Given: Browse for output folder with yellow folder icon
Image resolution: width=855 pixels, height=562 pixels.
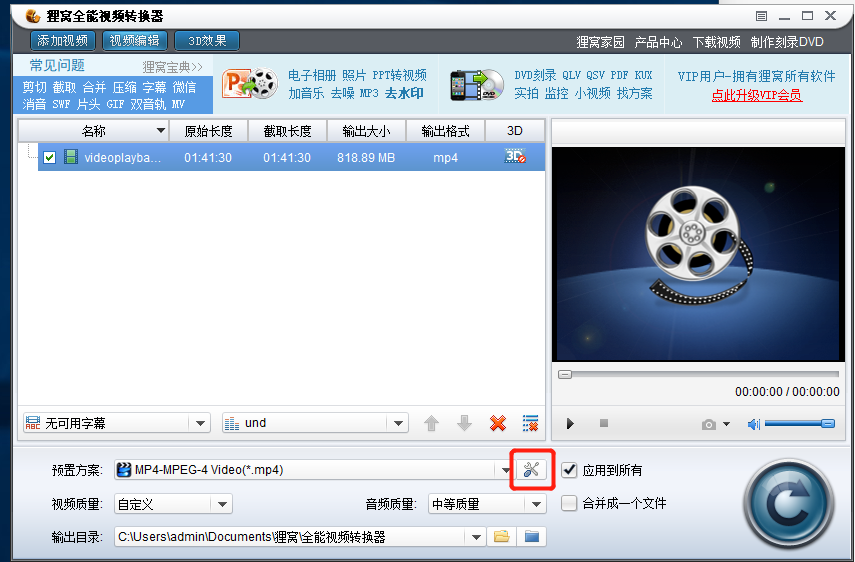Looking at the screenshot, I should pyautogui.click(x=501, y=536).
